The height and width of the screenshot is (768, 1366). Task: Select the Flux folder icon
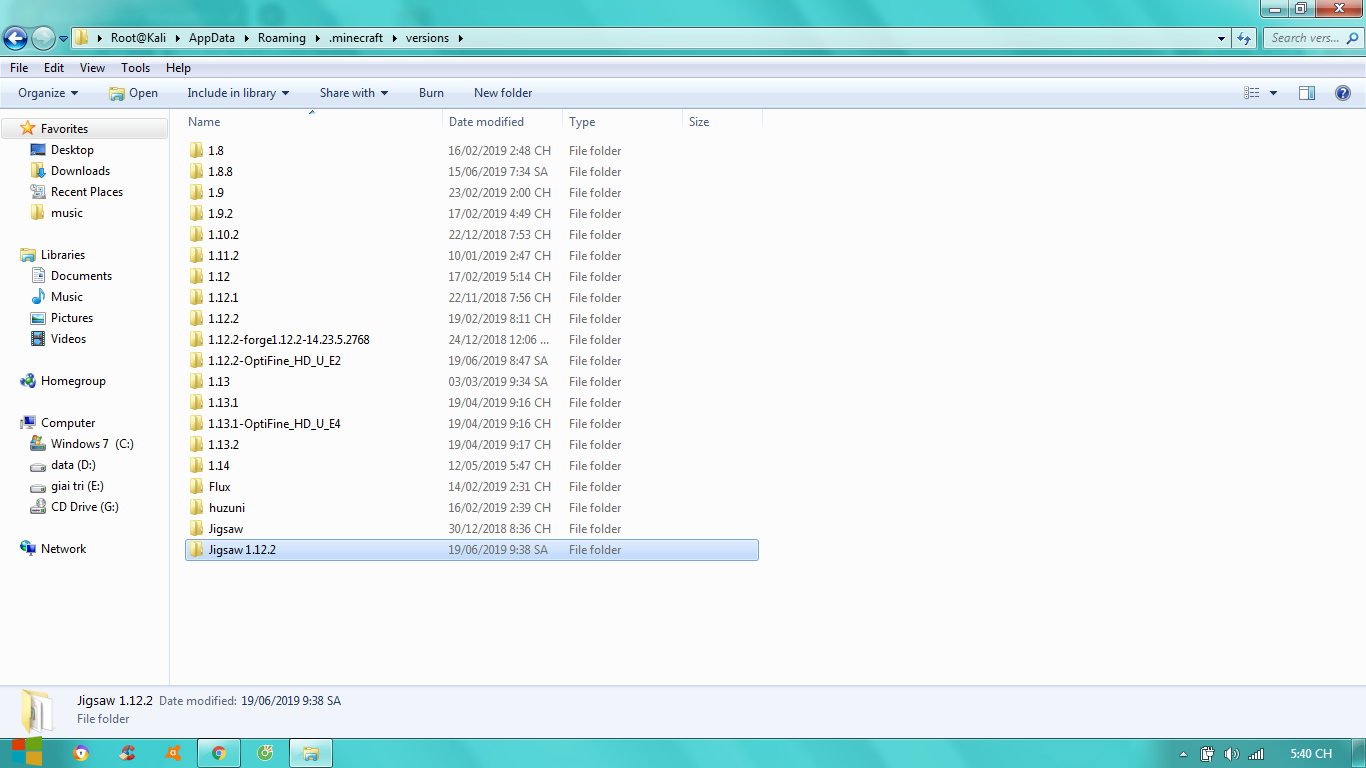[x=196, y=487]
